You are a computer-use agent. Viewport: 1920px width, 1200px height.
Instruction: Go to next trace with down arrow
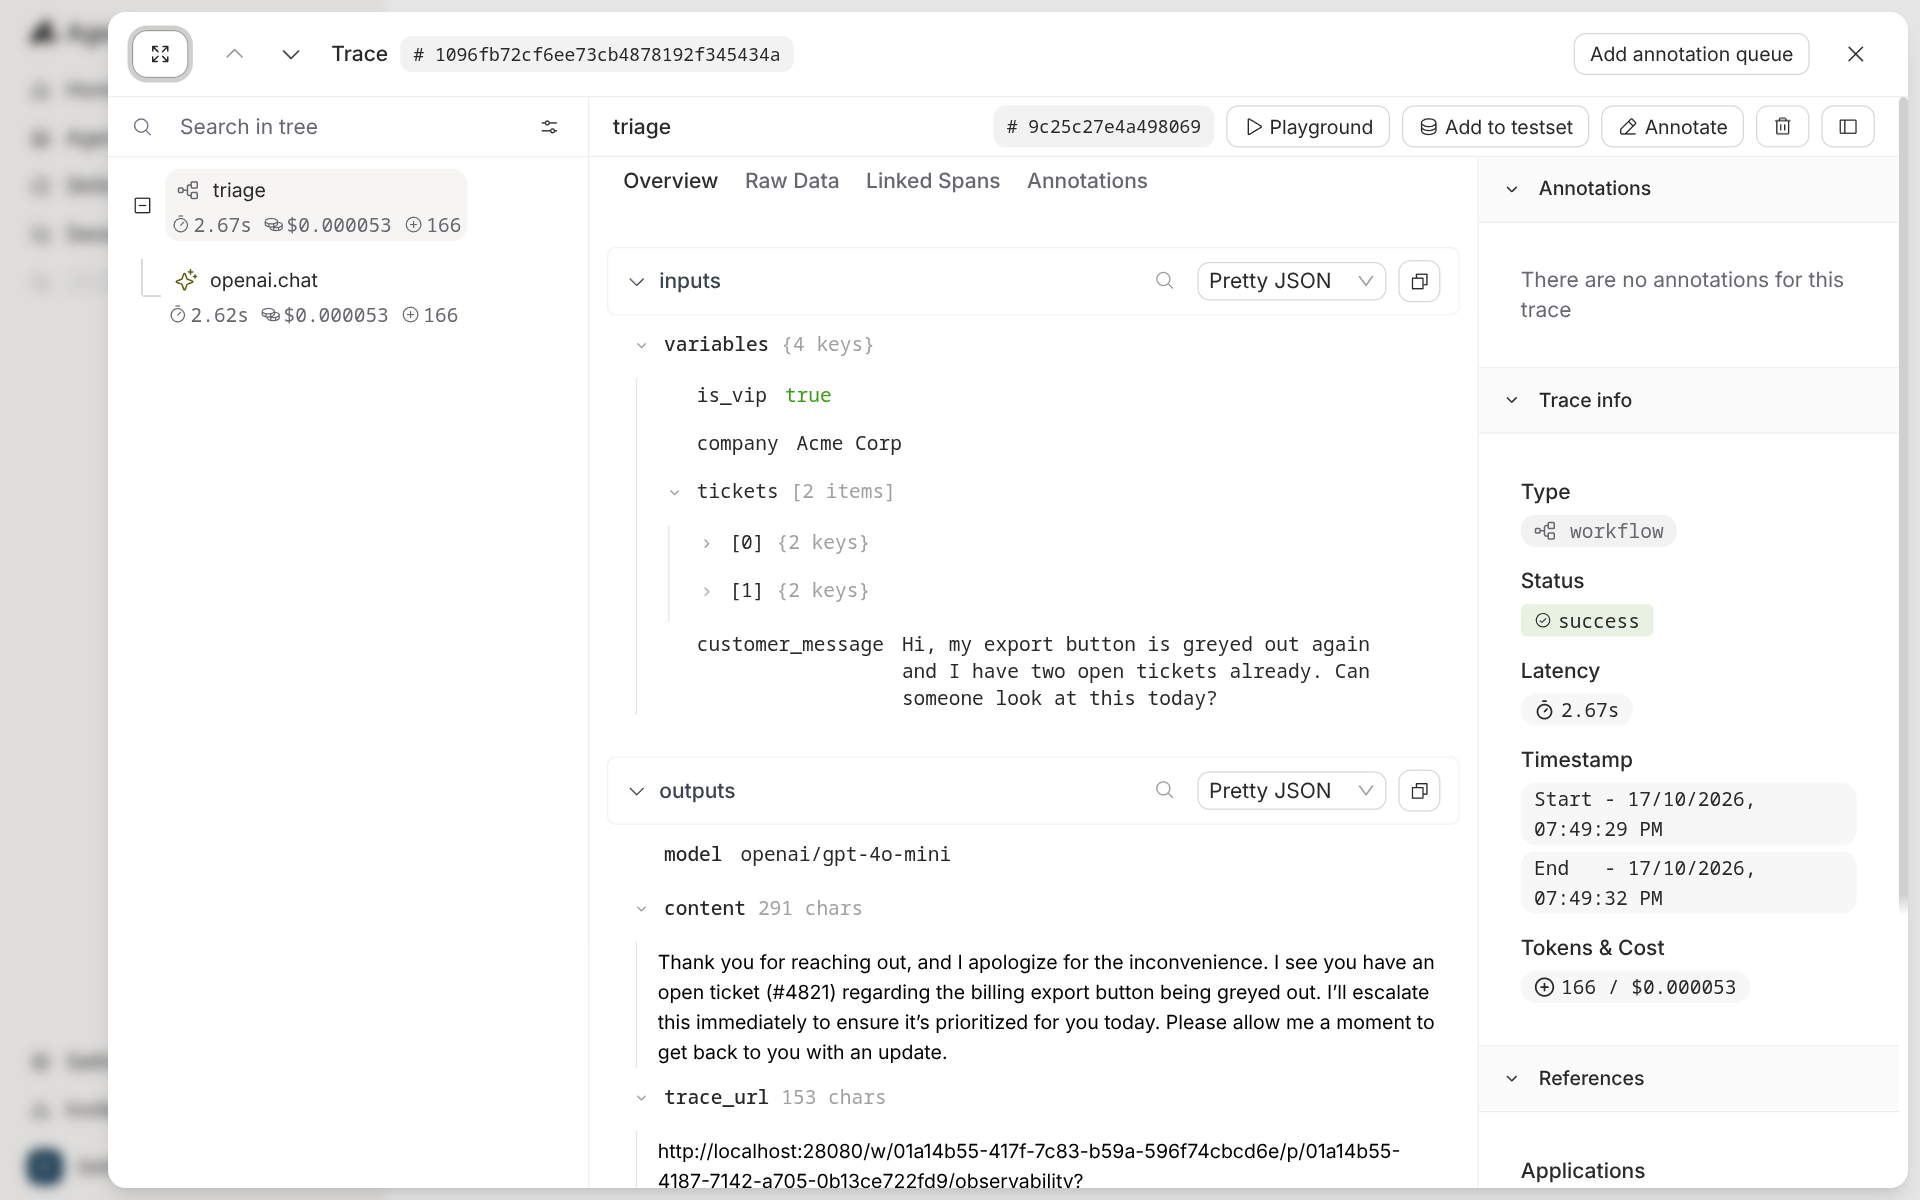291,54
